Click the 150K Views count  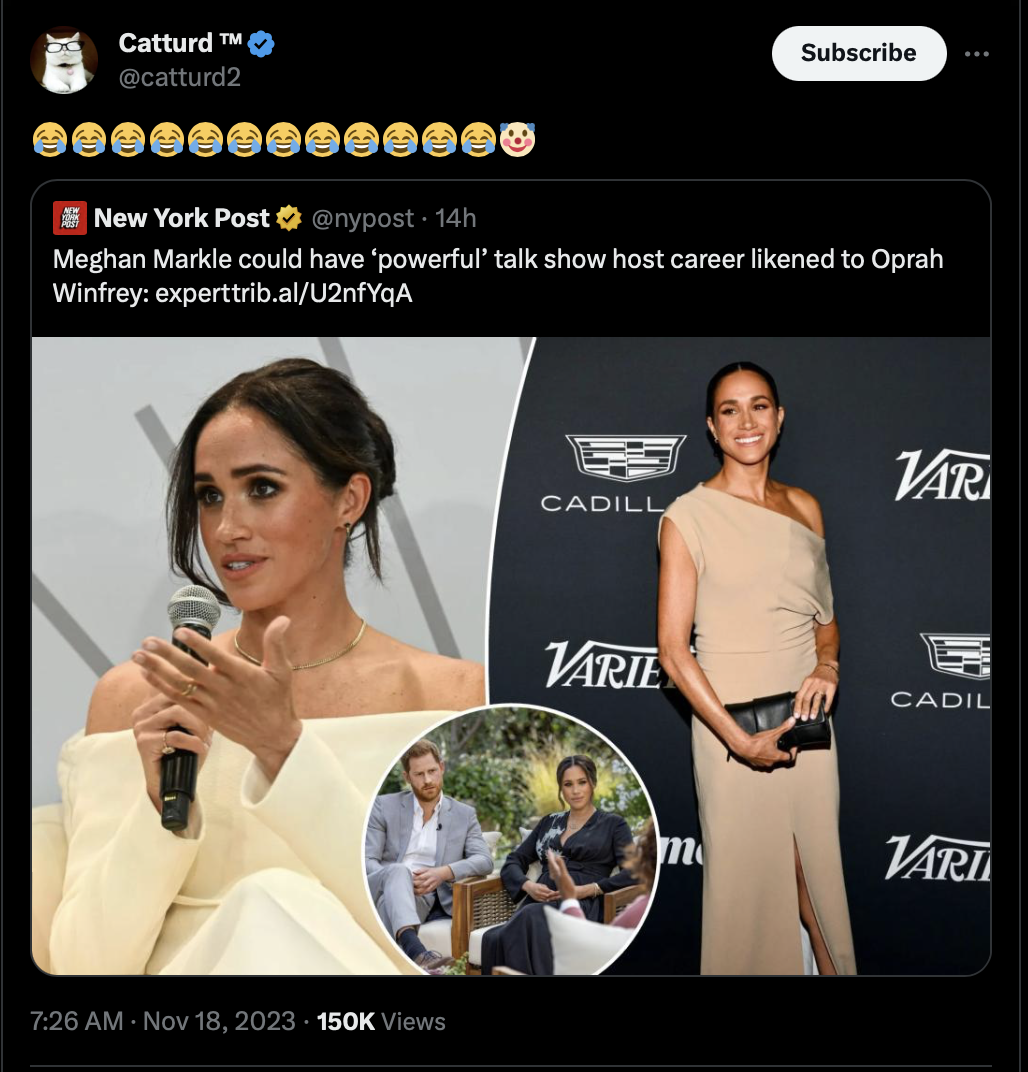click(381, 1021)
